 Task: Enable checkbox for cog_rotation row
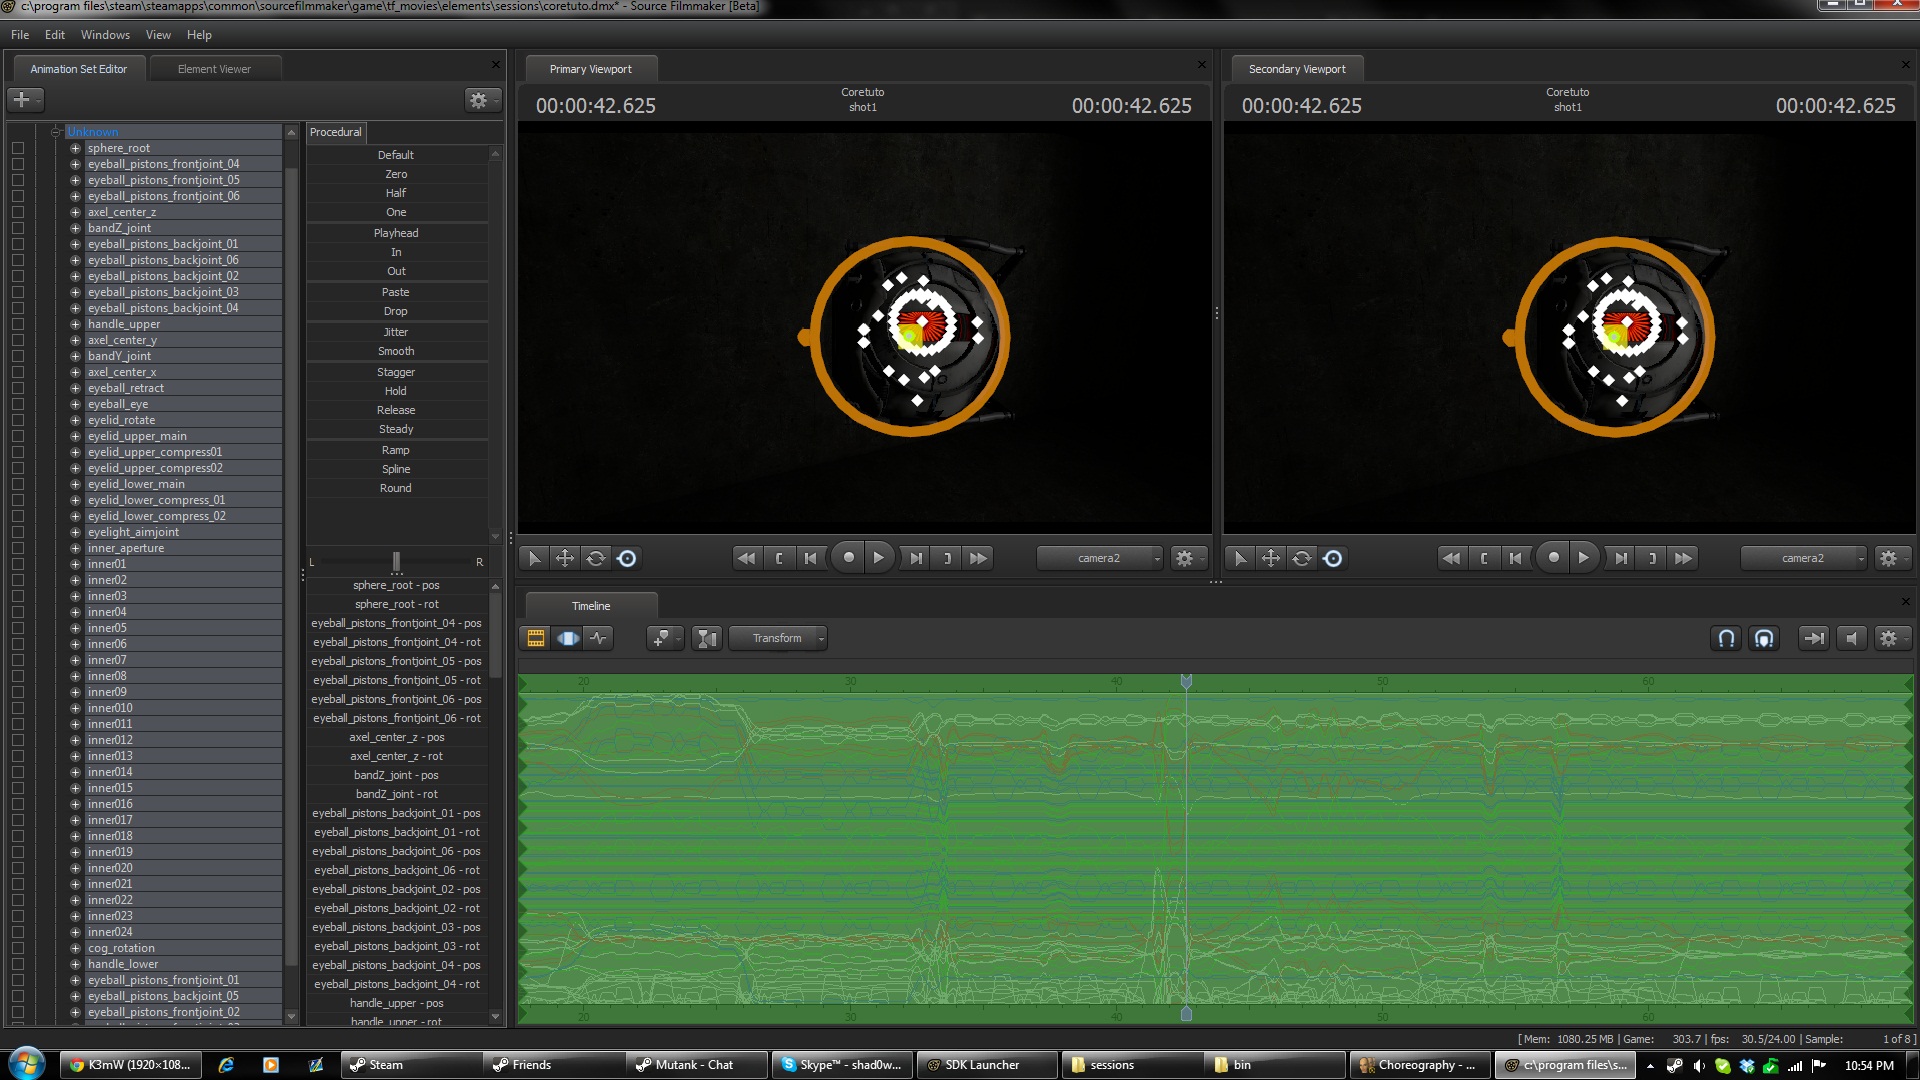tap(18, 948)
